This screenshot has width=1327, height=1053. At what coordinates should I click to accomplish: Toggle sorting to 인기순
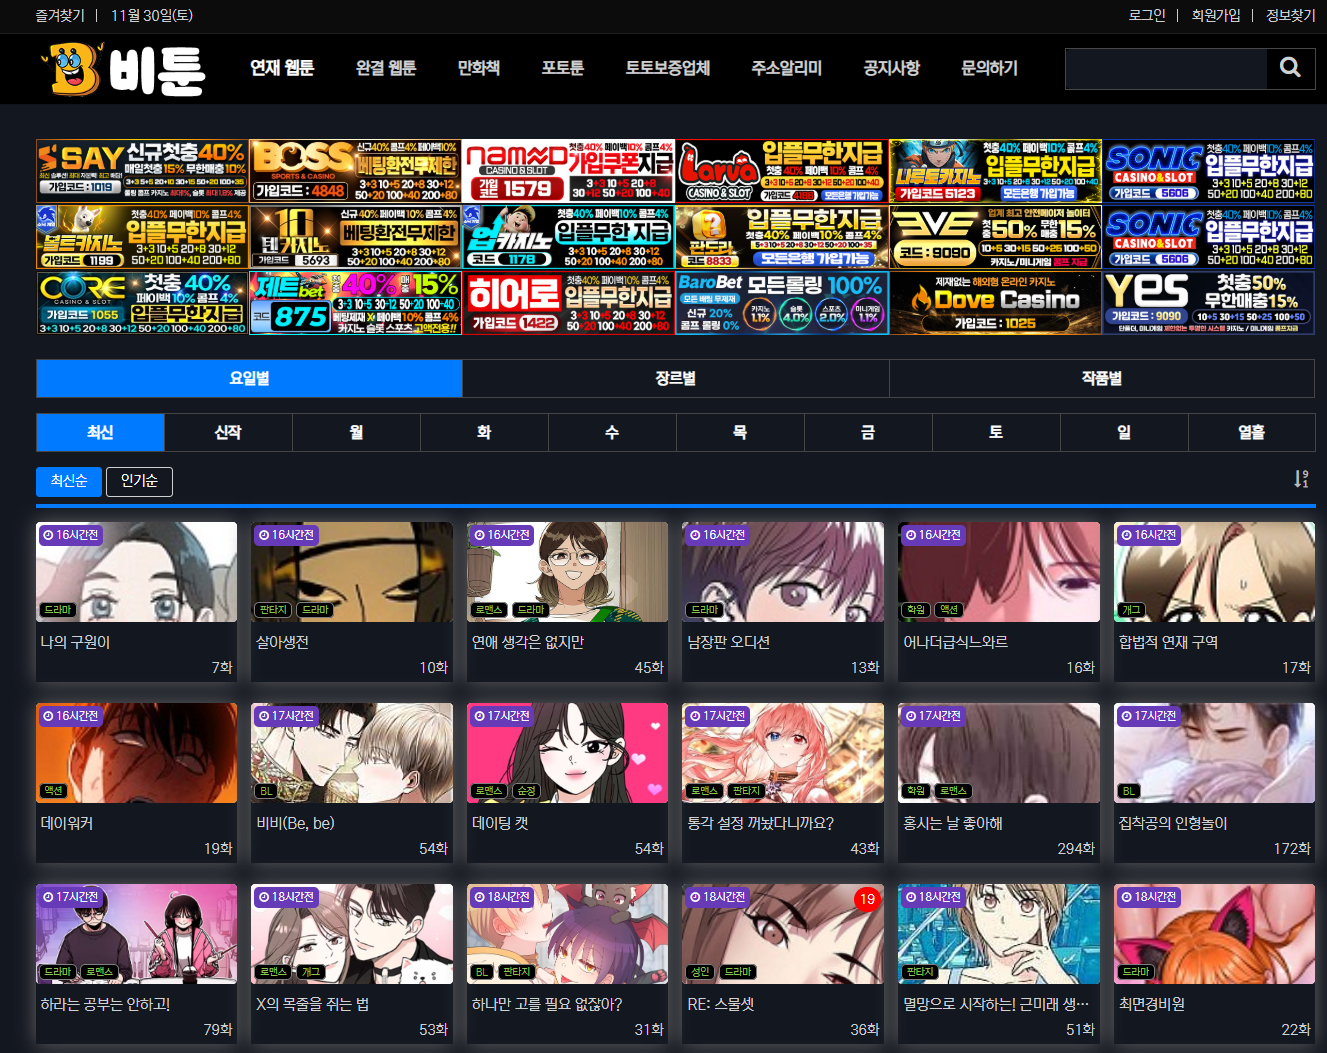coord(139,481)
